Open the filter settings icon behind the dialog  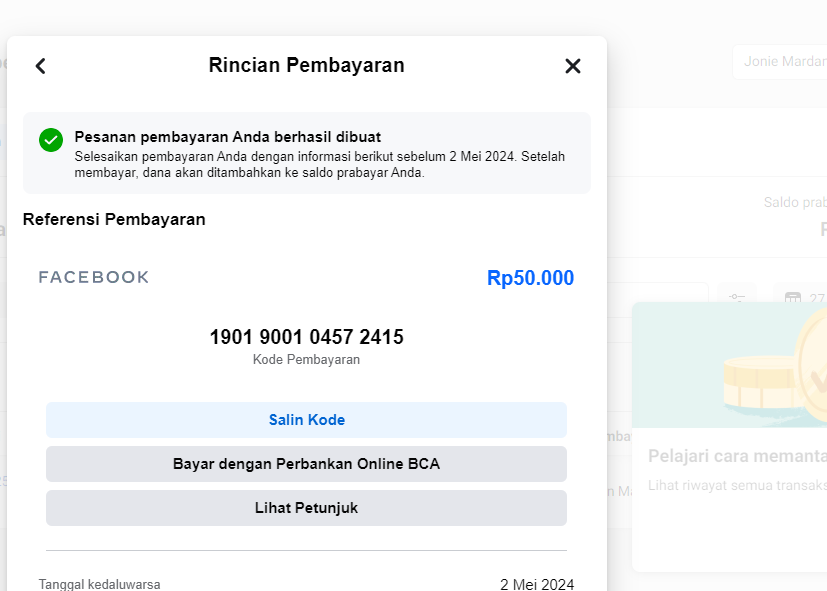[738, 298]
